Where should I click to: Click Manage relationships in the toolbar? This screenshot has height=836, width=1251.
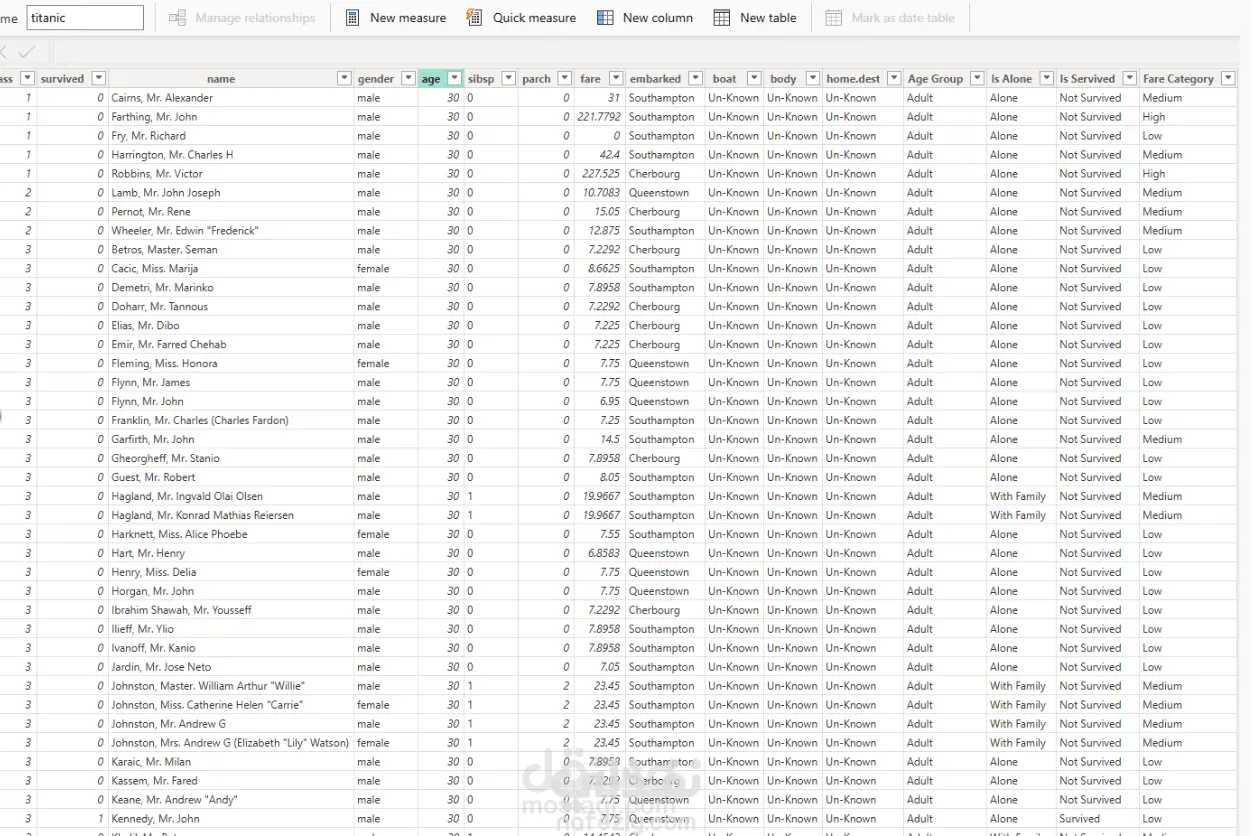(x=243, y=18)
